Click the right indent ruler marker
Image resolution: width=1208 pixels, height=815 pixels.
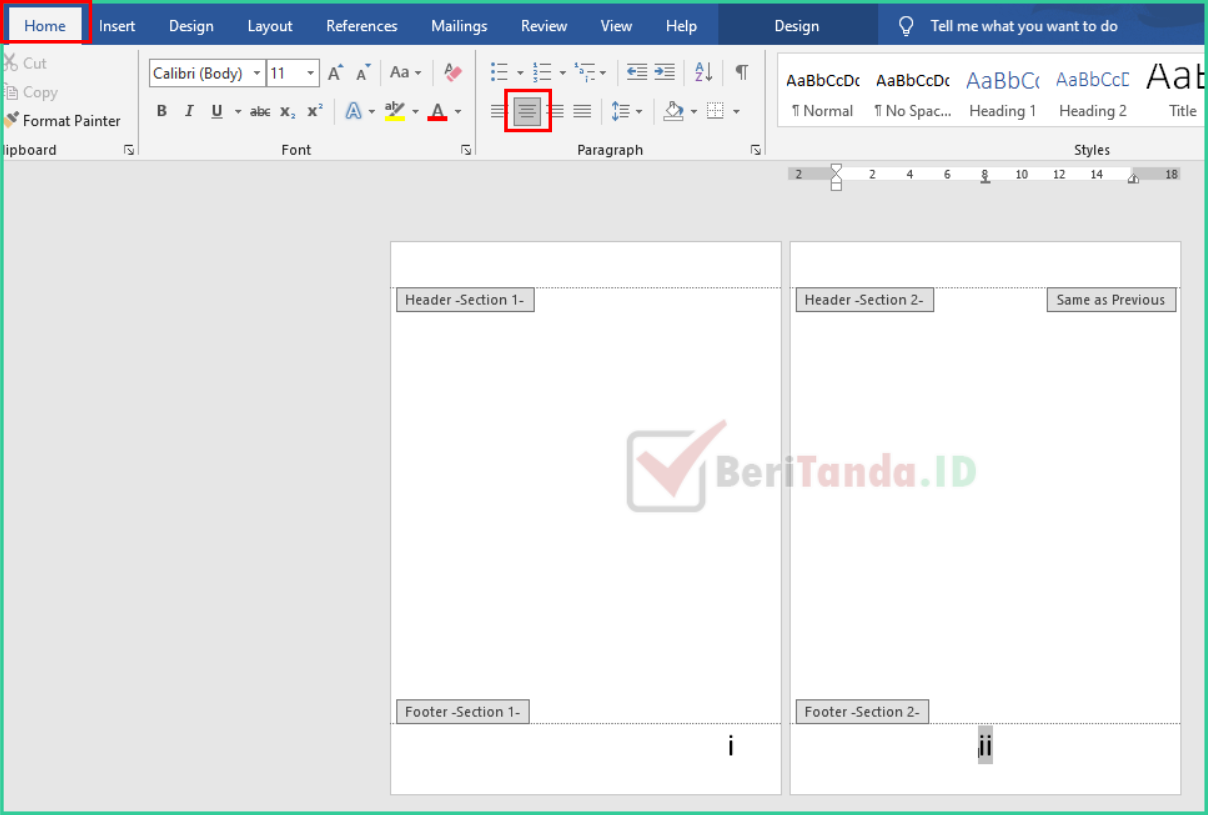pyautogui.click(x=1133, y=178)
